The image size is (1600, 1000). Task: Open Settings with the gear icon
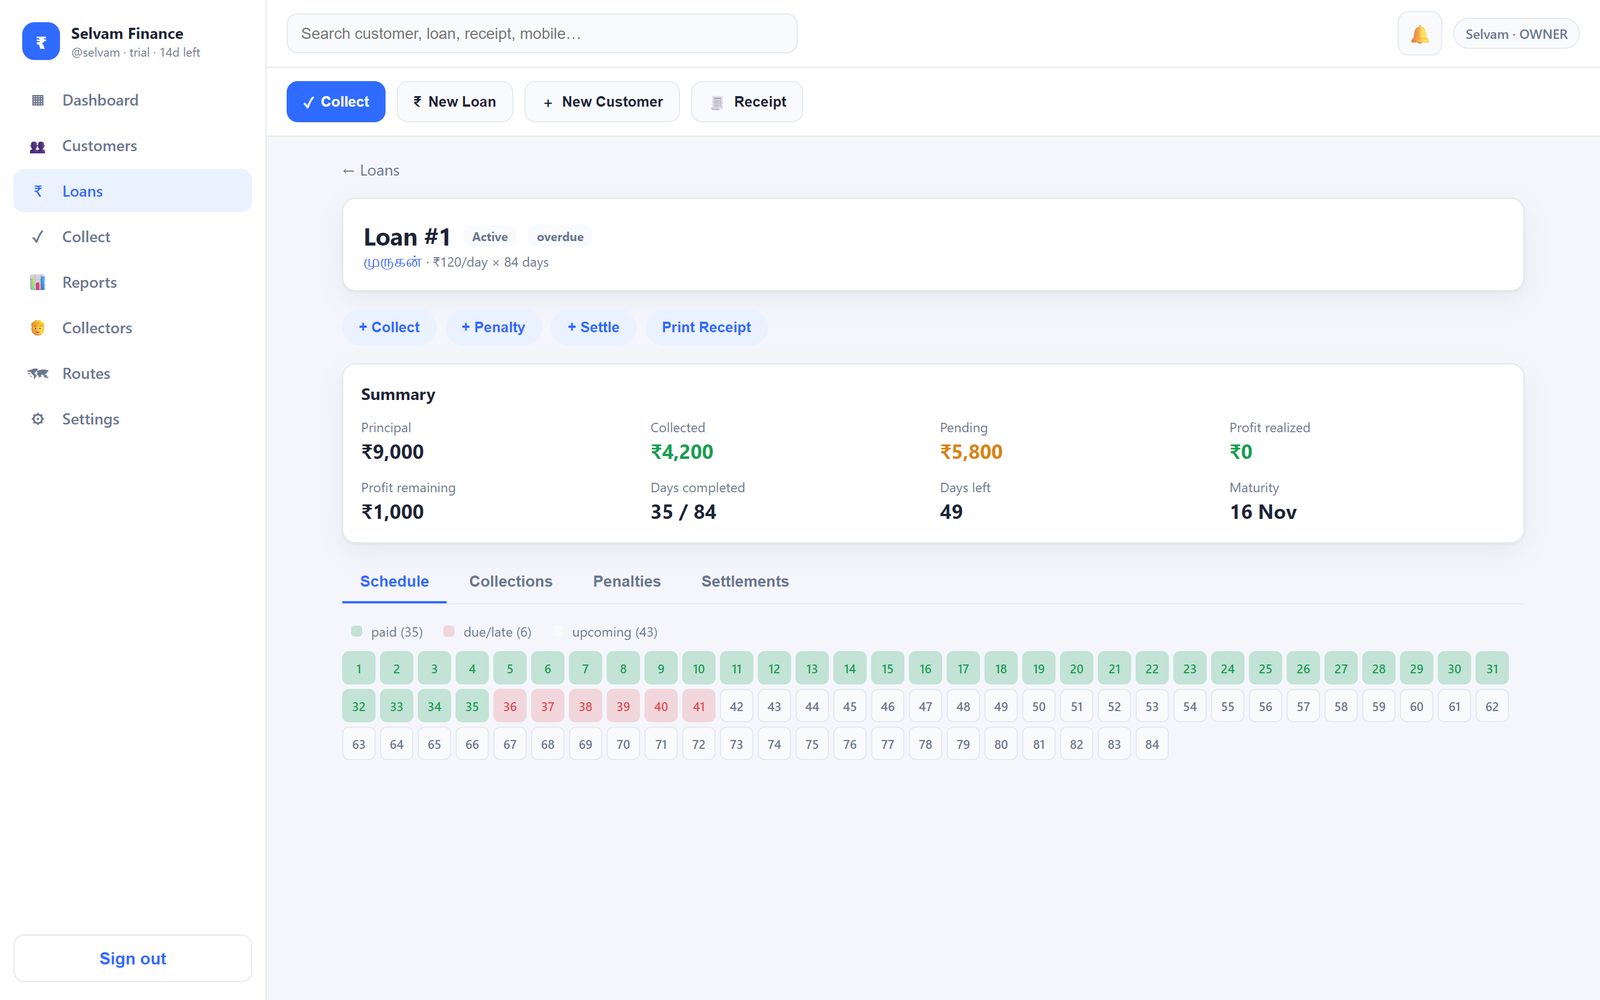(132, 419)
